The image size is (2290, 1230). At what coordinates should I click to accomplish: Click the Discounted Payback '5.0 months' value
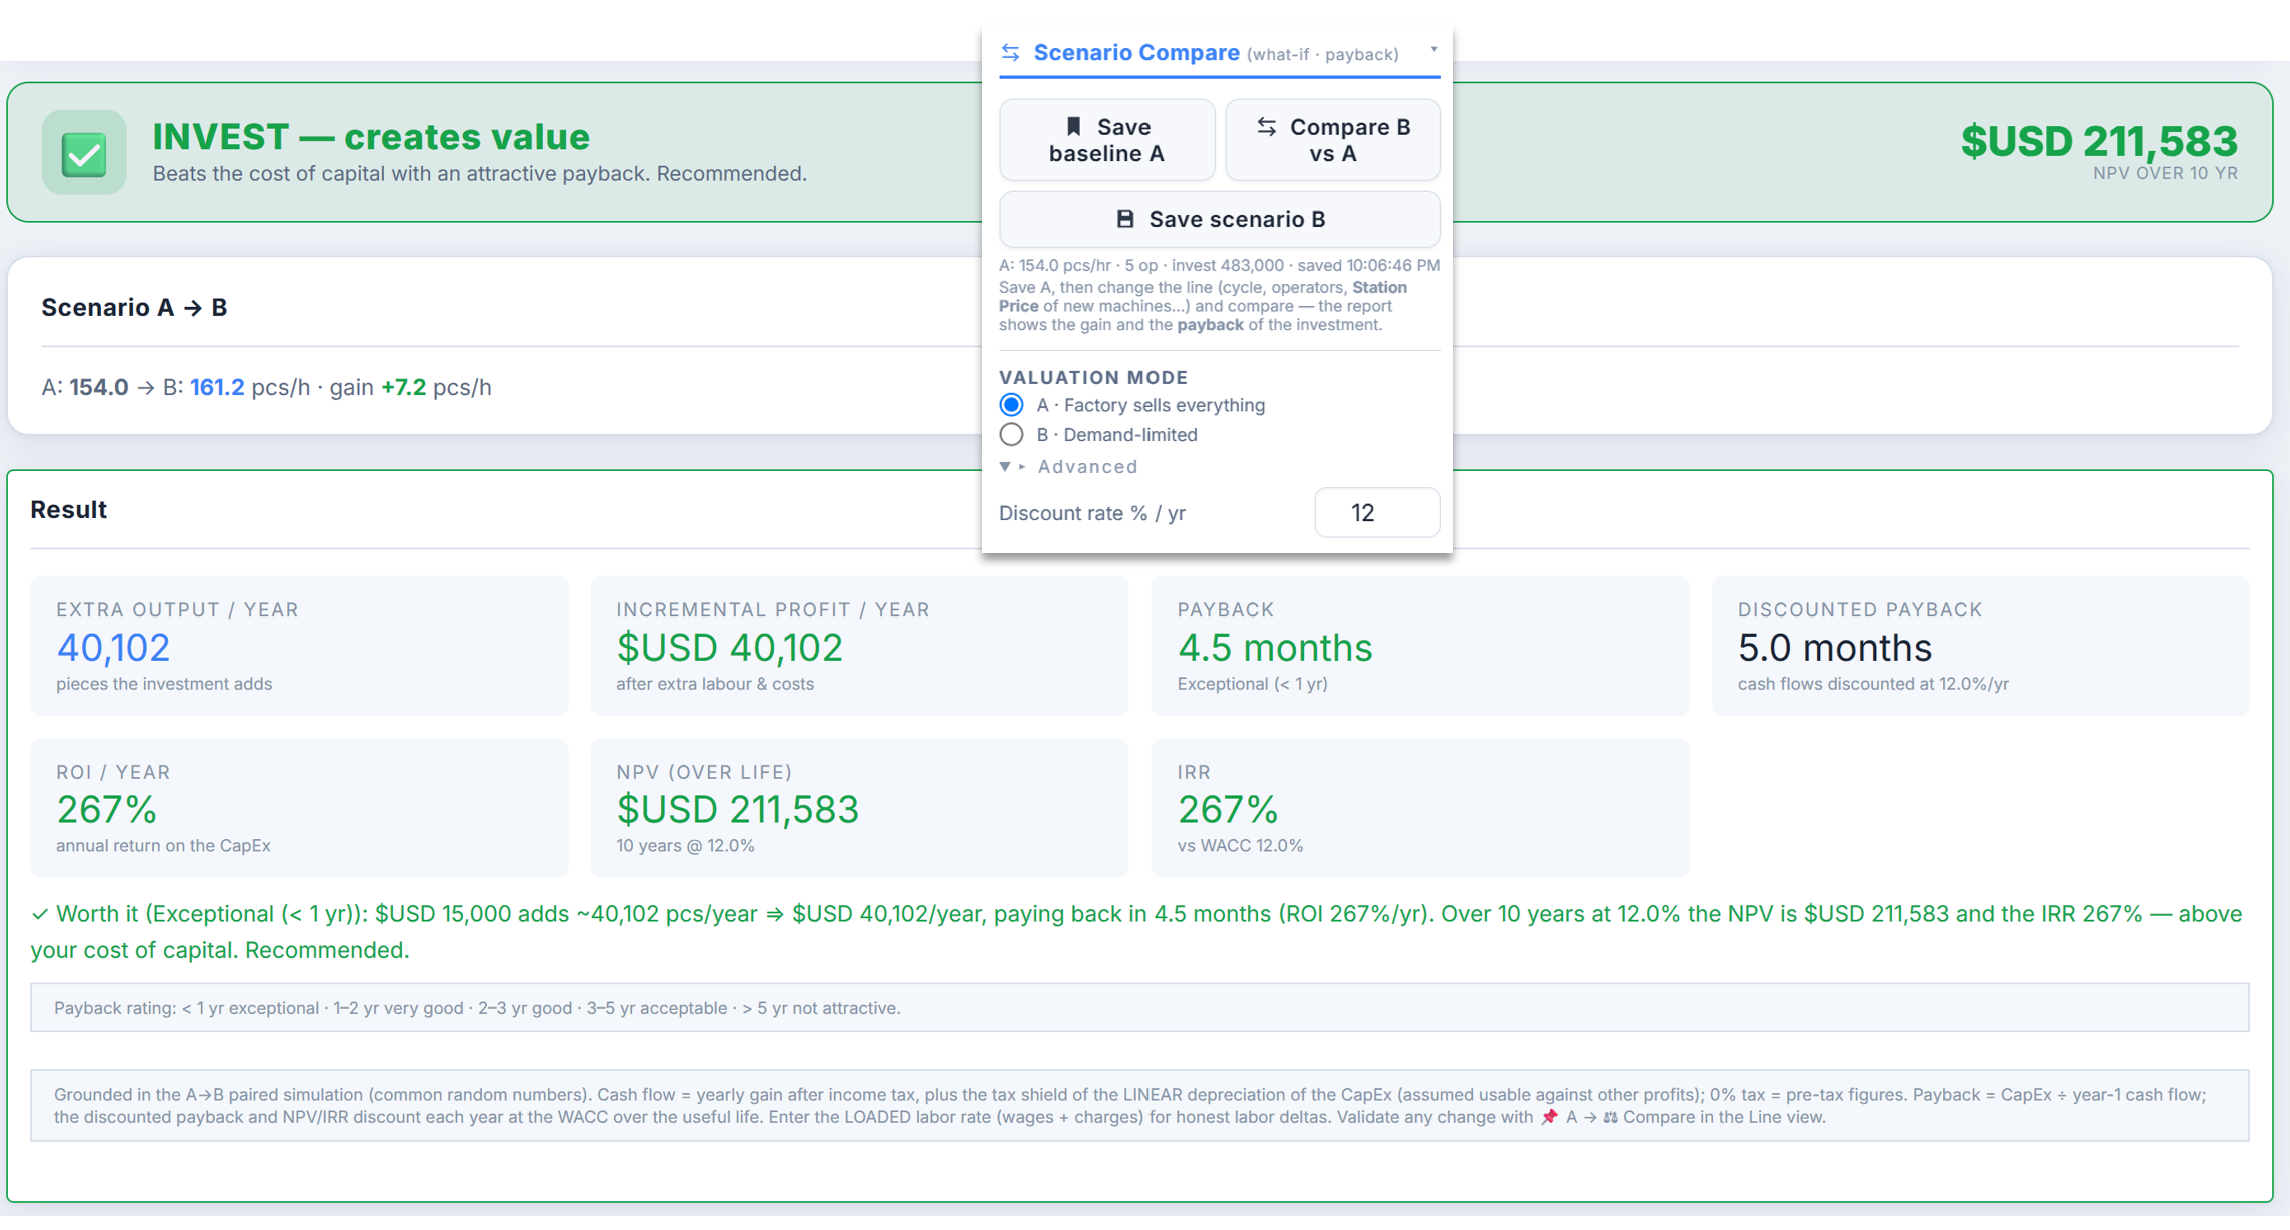click(1835, 648)
